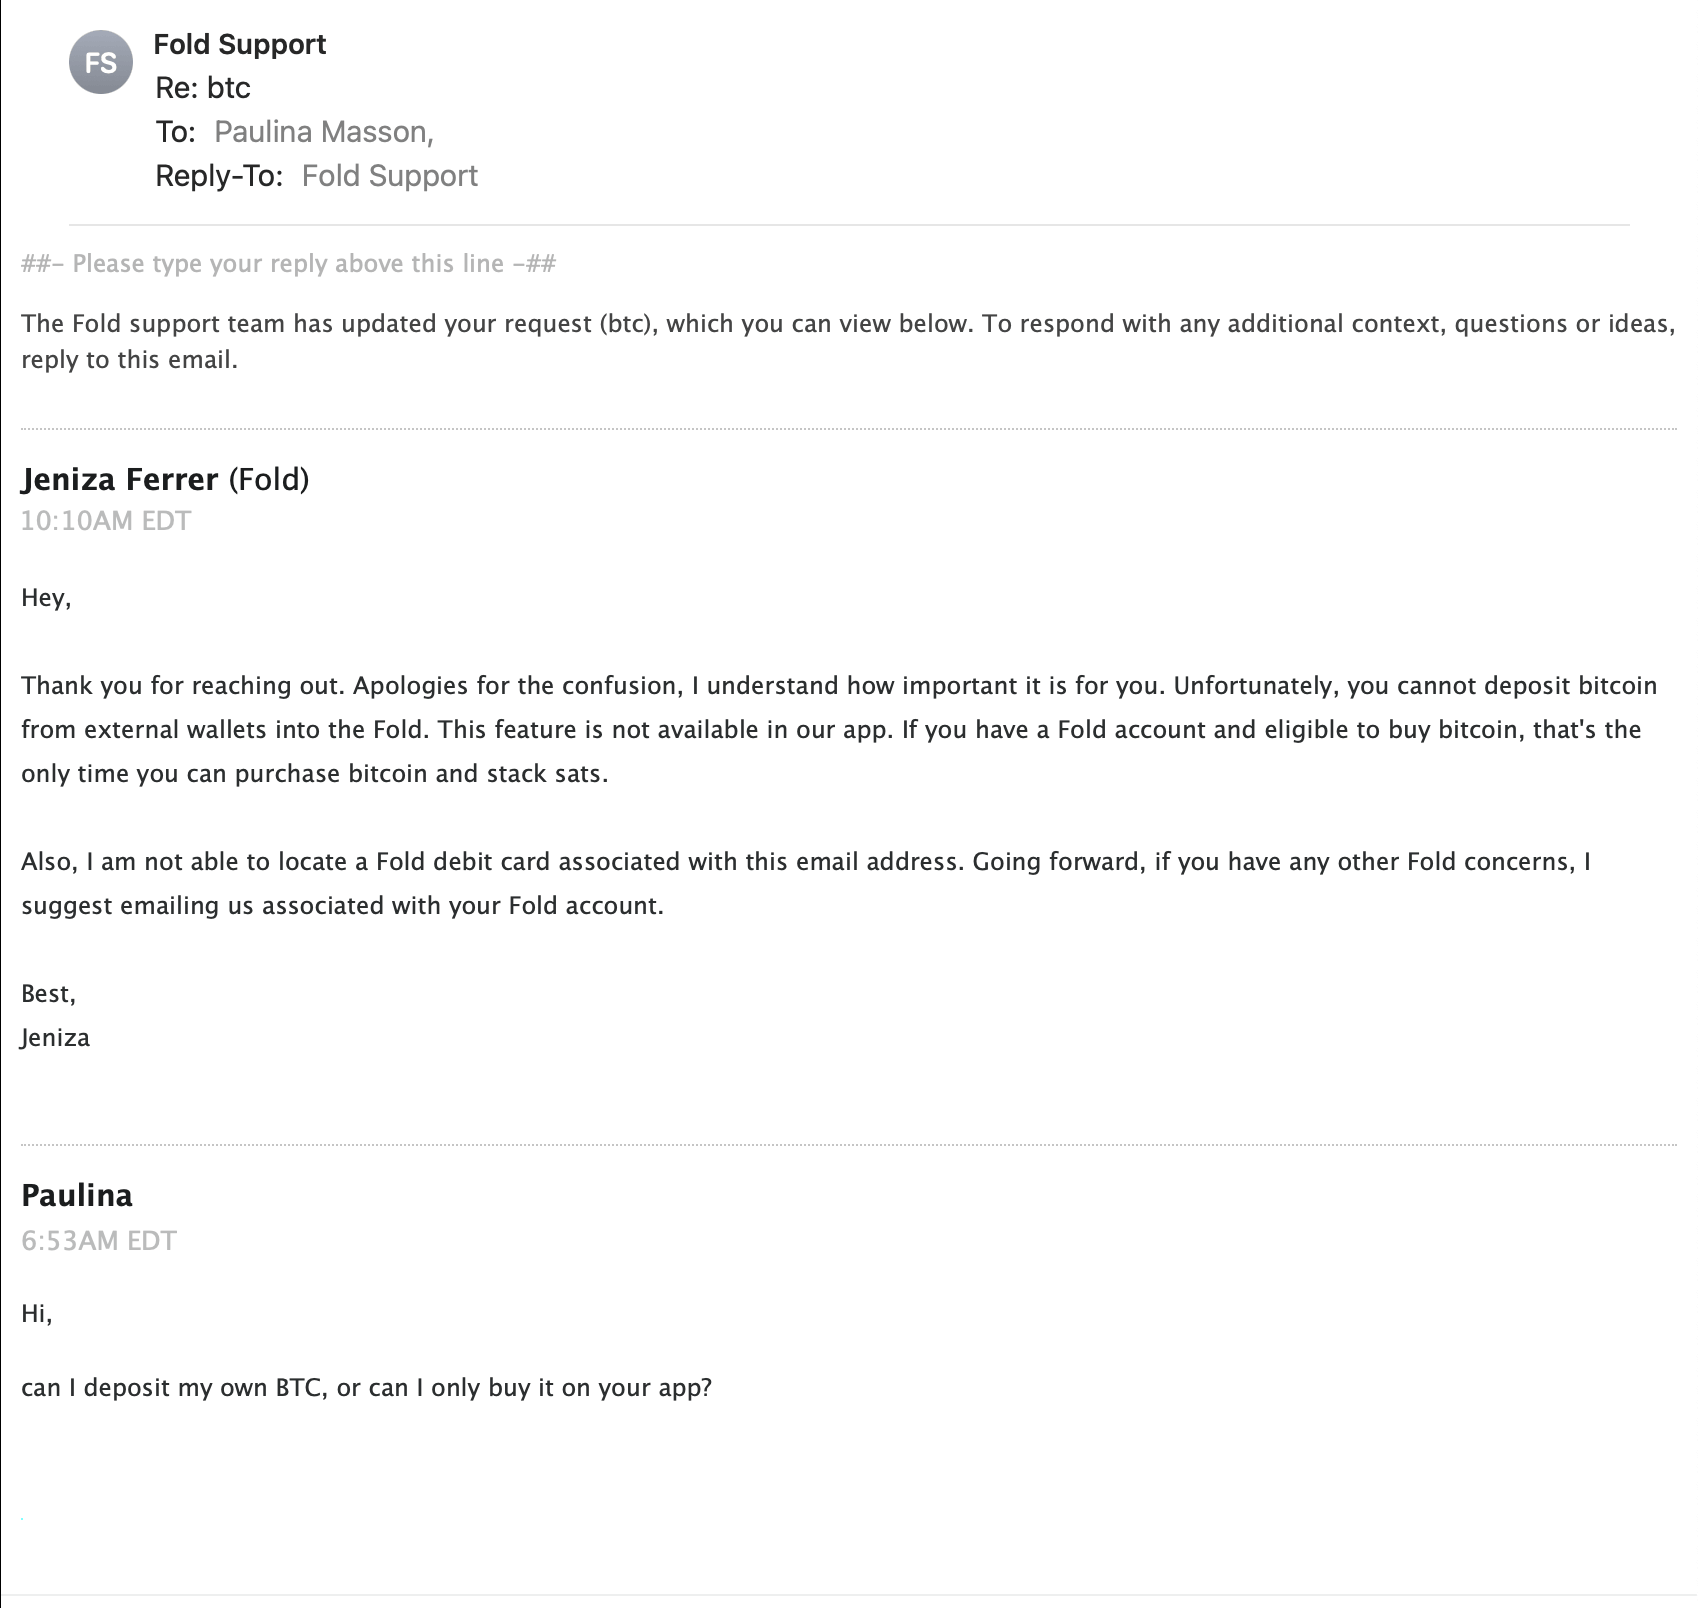
Task: Click the Paulina author heading
Action: (77, 1195)
